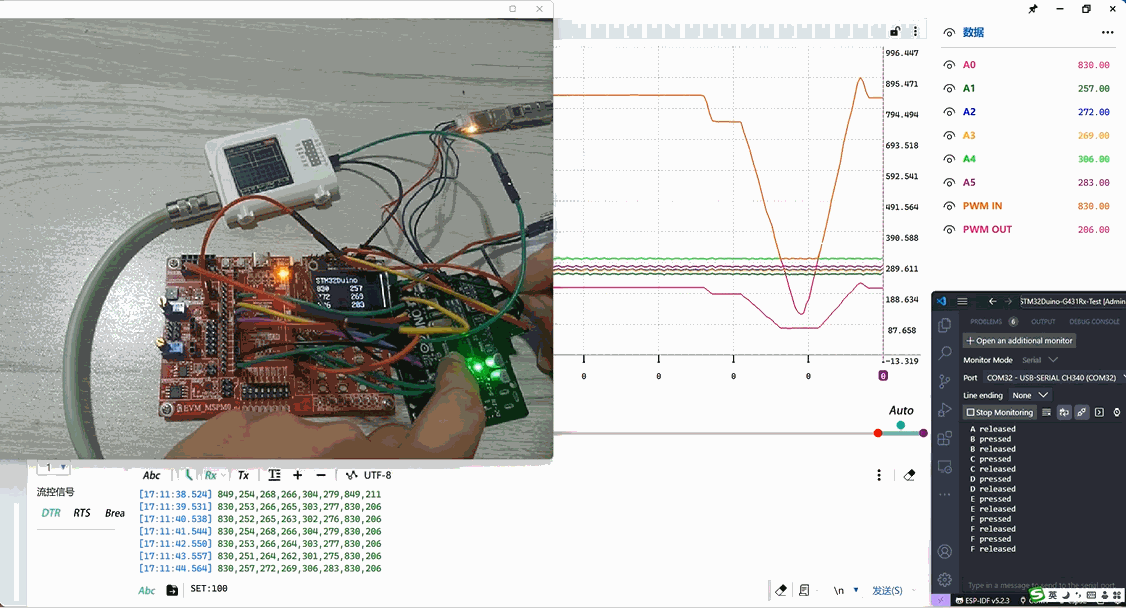Viewport: 1126px width, 608px height.
Task: Open VS Code Search icon in sidebar
Action: (x=945, y=353)
